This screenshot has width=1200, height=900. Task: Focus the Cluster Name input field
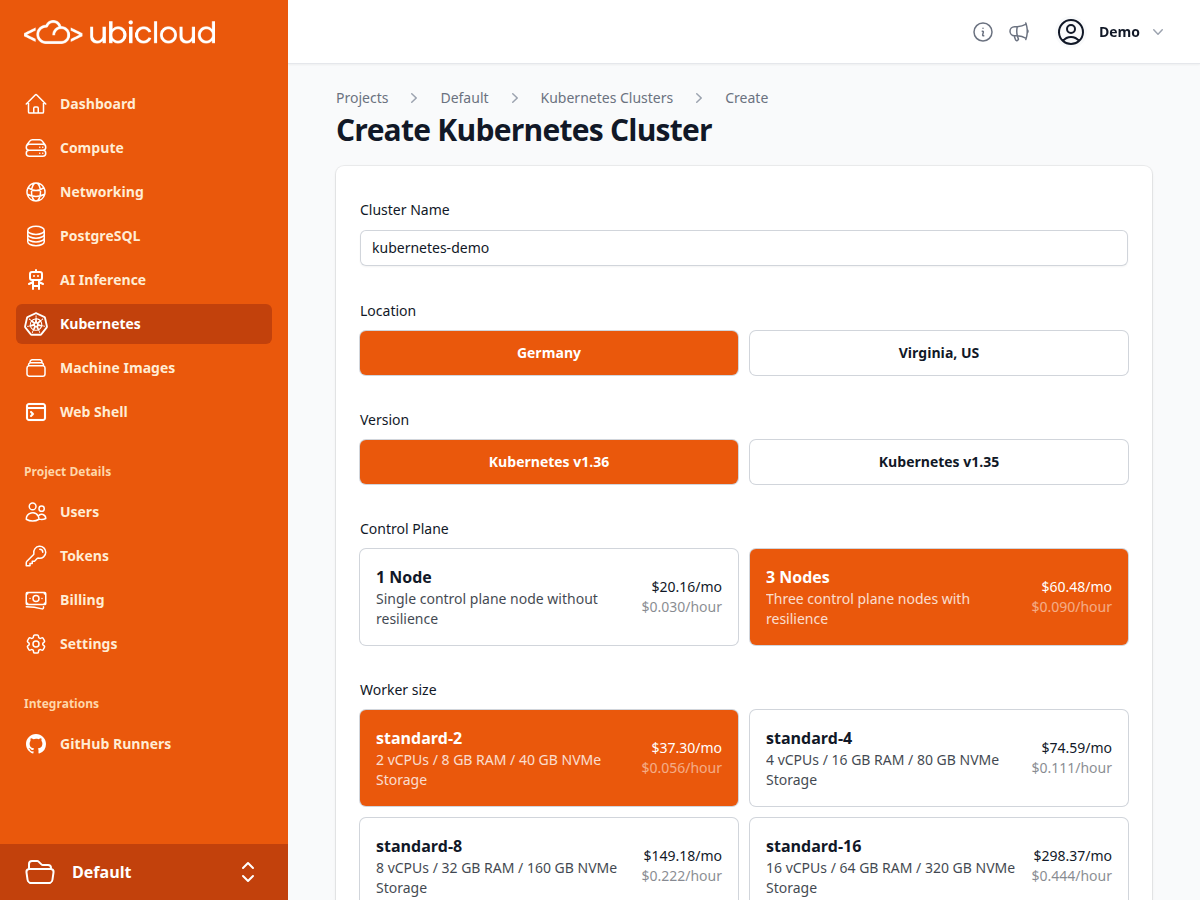(744, 248)
